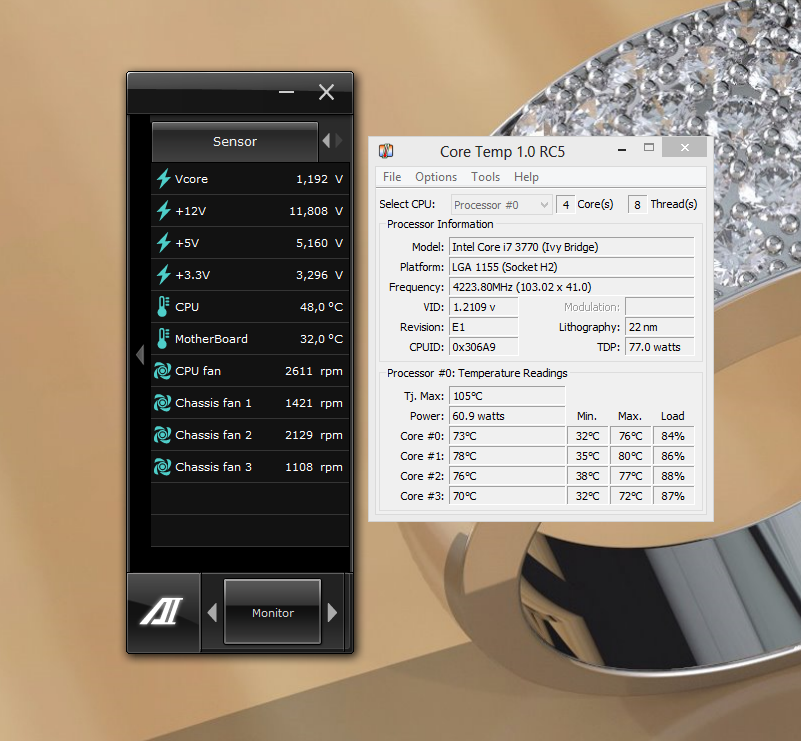
Task: Click the Vcore reading 1,192 V
Action: pyautogui.click(x=319, y=179)
